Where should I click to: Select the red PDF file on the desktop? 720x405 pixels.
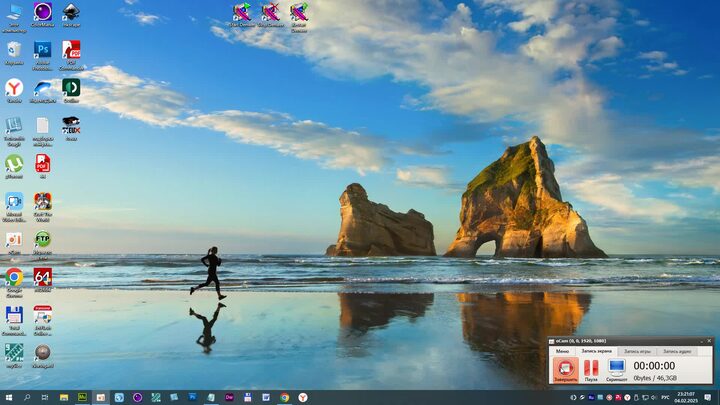pyautogui.click(x=43, y=166)
